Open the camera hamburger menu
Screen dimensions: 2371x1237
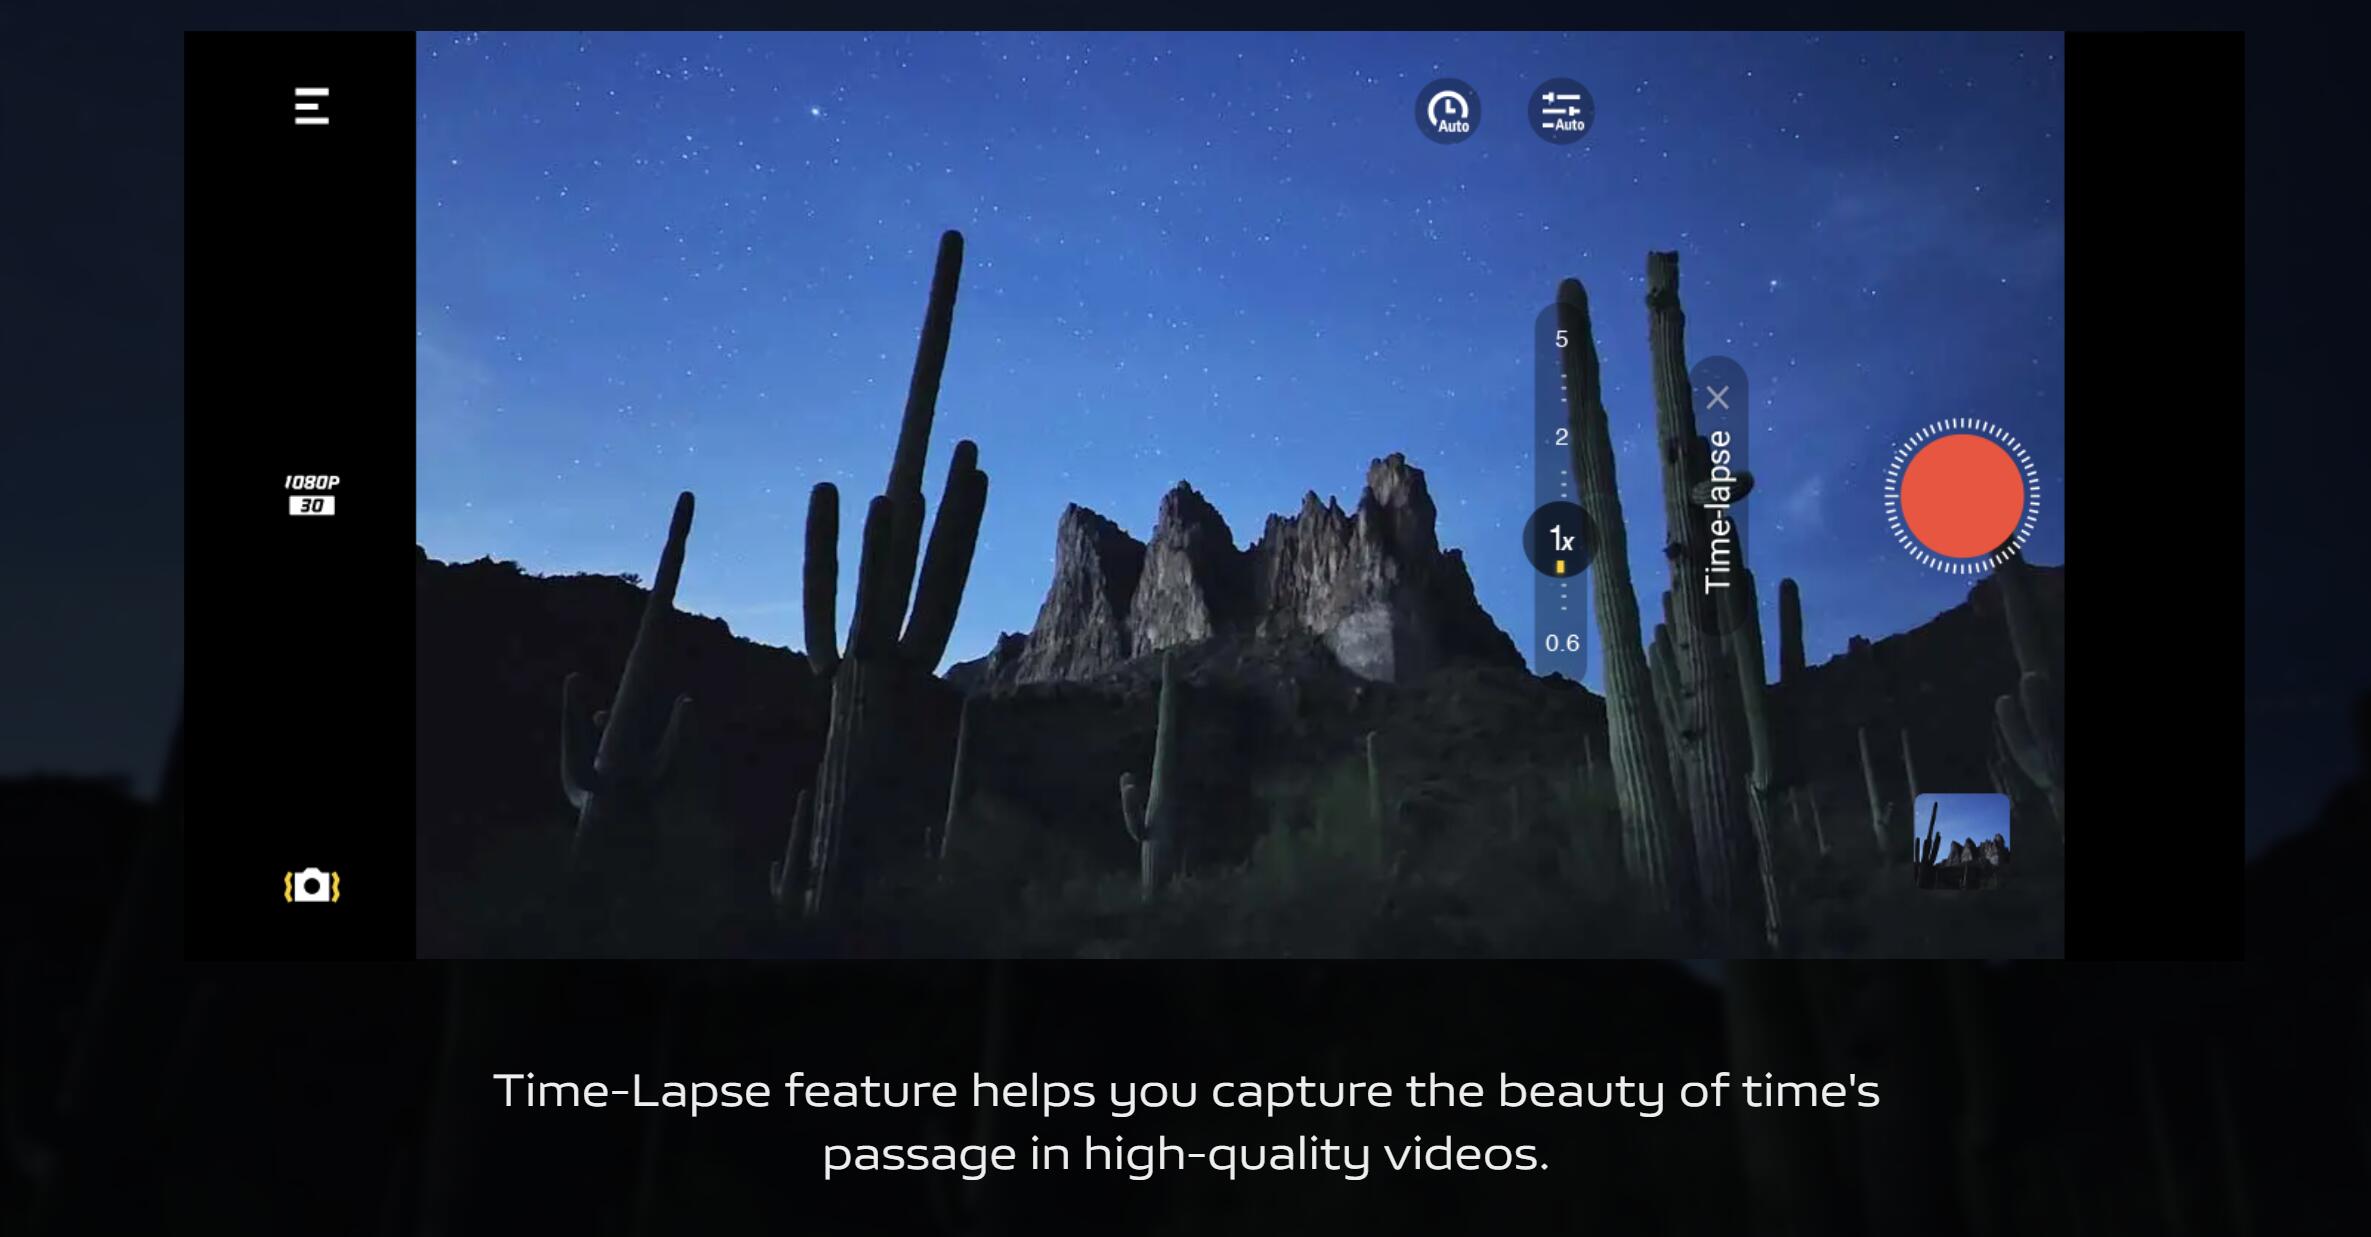pyautogui.click(x=312, y=106)
